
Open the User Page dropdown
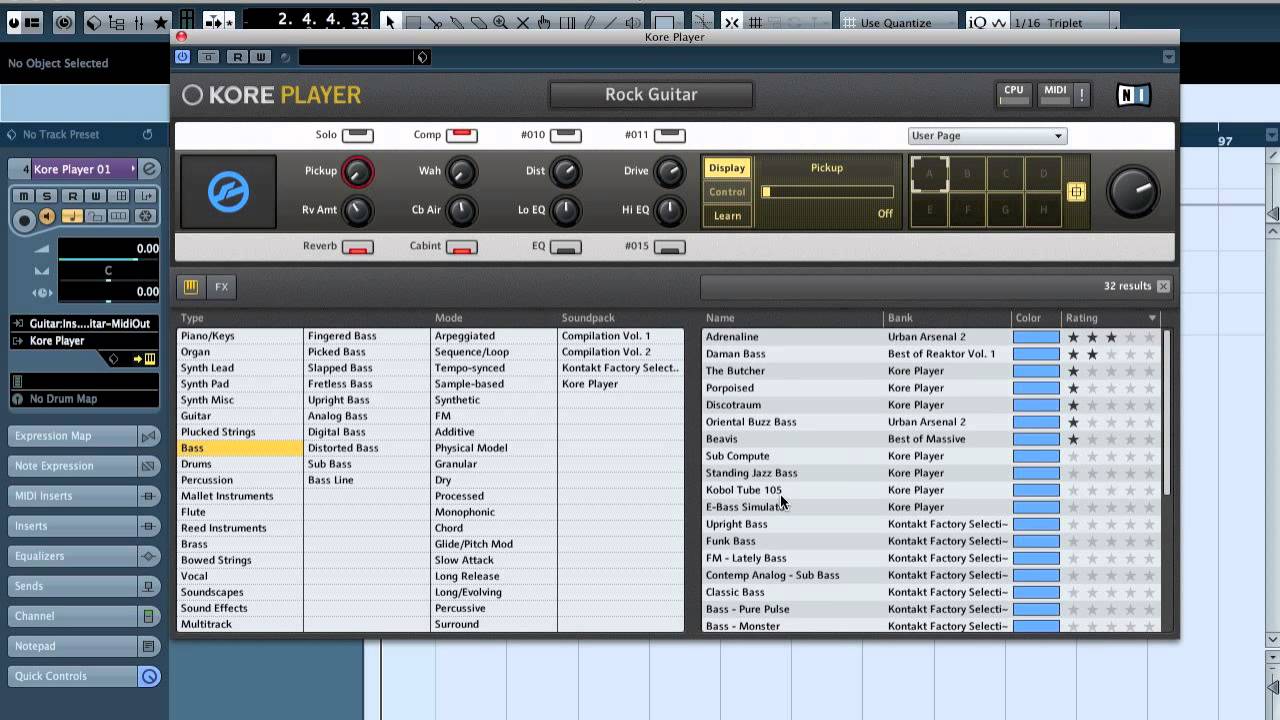[987, 136]
